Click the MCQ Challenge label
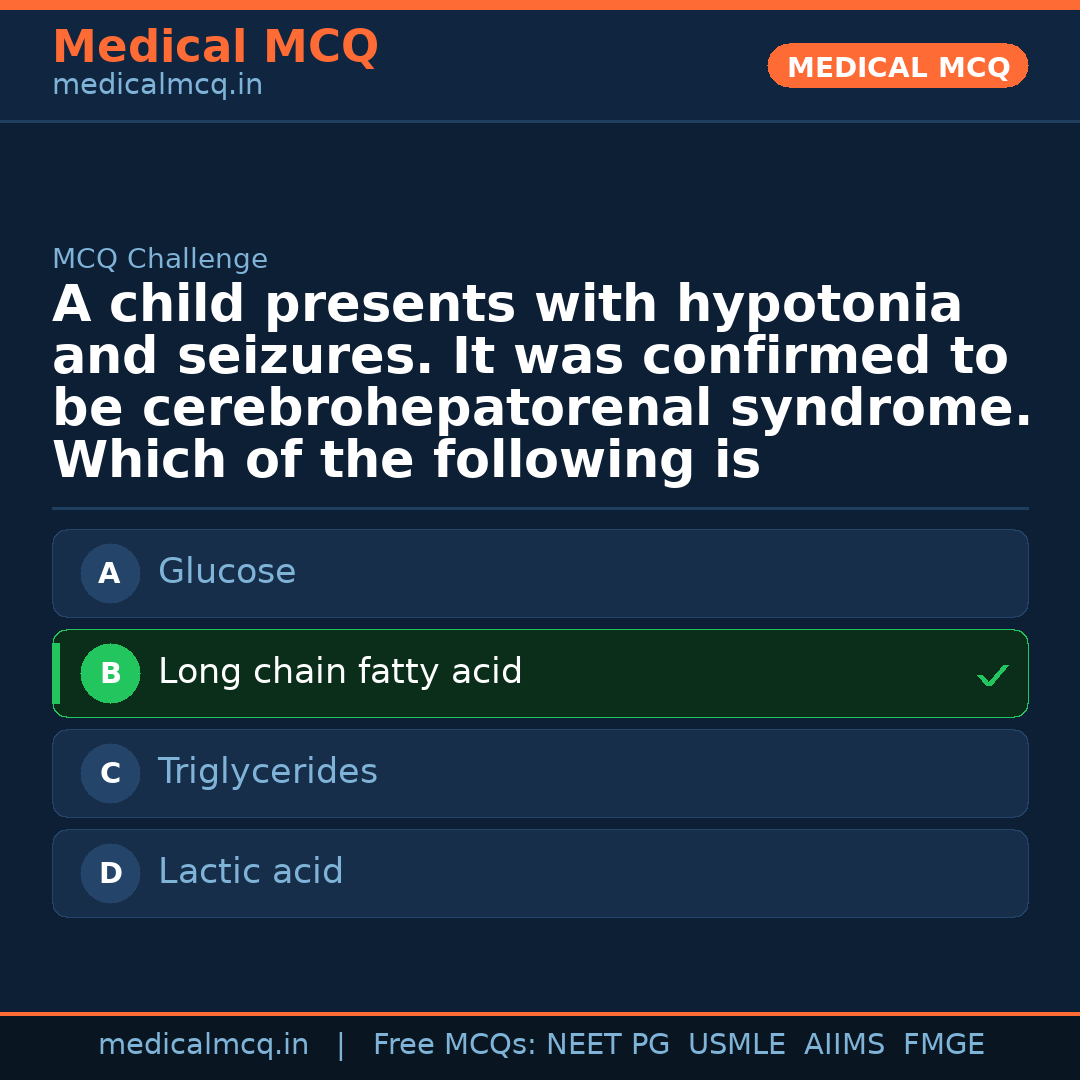This screenshot has height=1080, width=1080. pos(160,260)
